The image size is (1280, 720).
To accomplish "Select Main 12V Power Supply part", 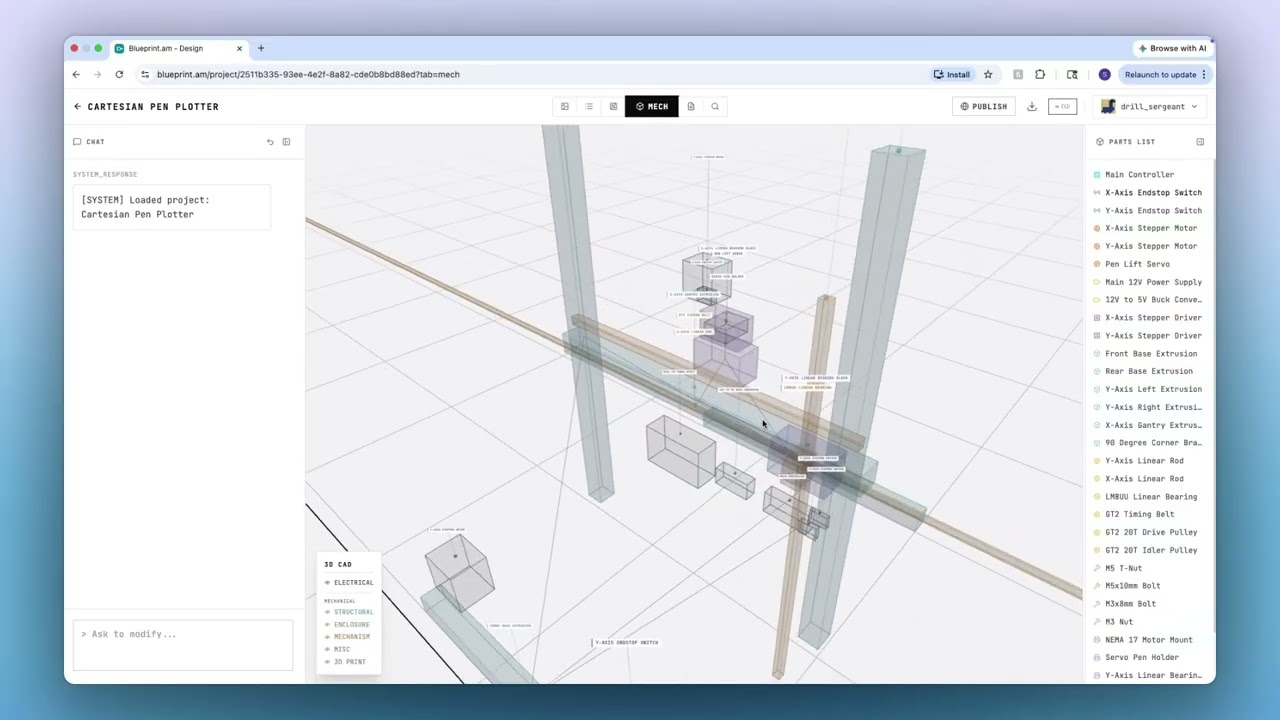I will (1153, 282).
